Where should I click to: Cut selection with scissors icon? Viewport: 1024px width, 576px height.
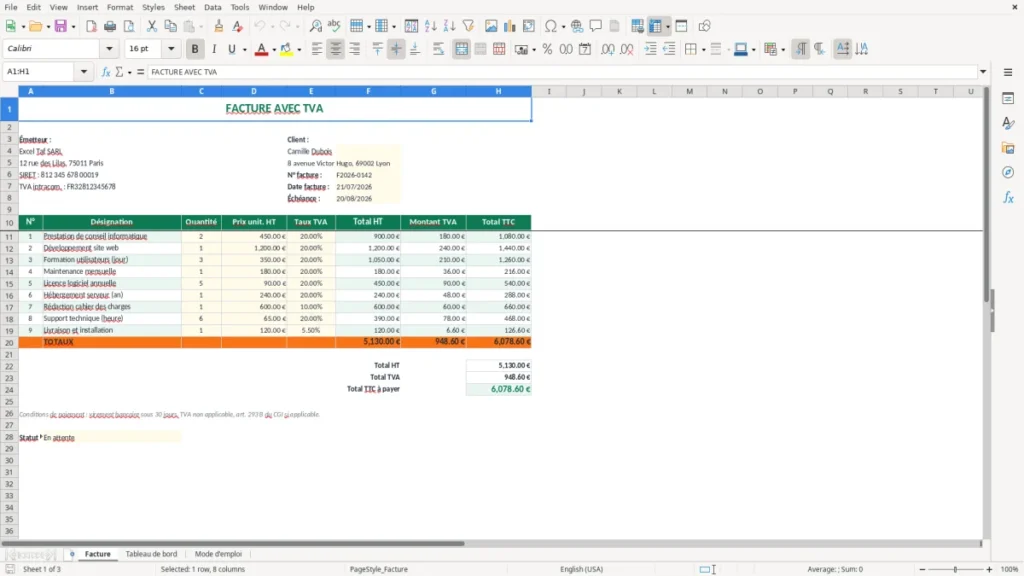(x=152, y=26)
